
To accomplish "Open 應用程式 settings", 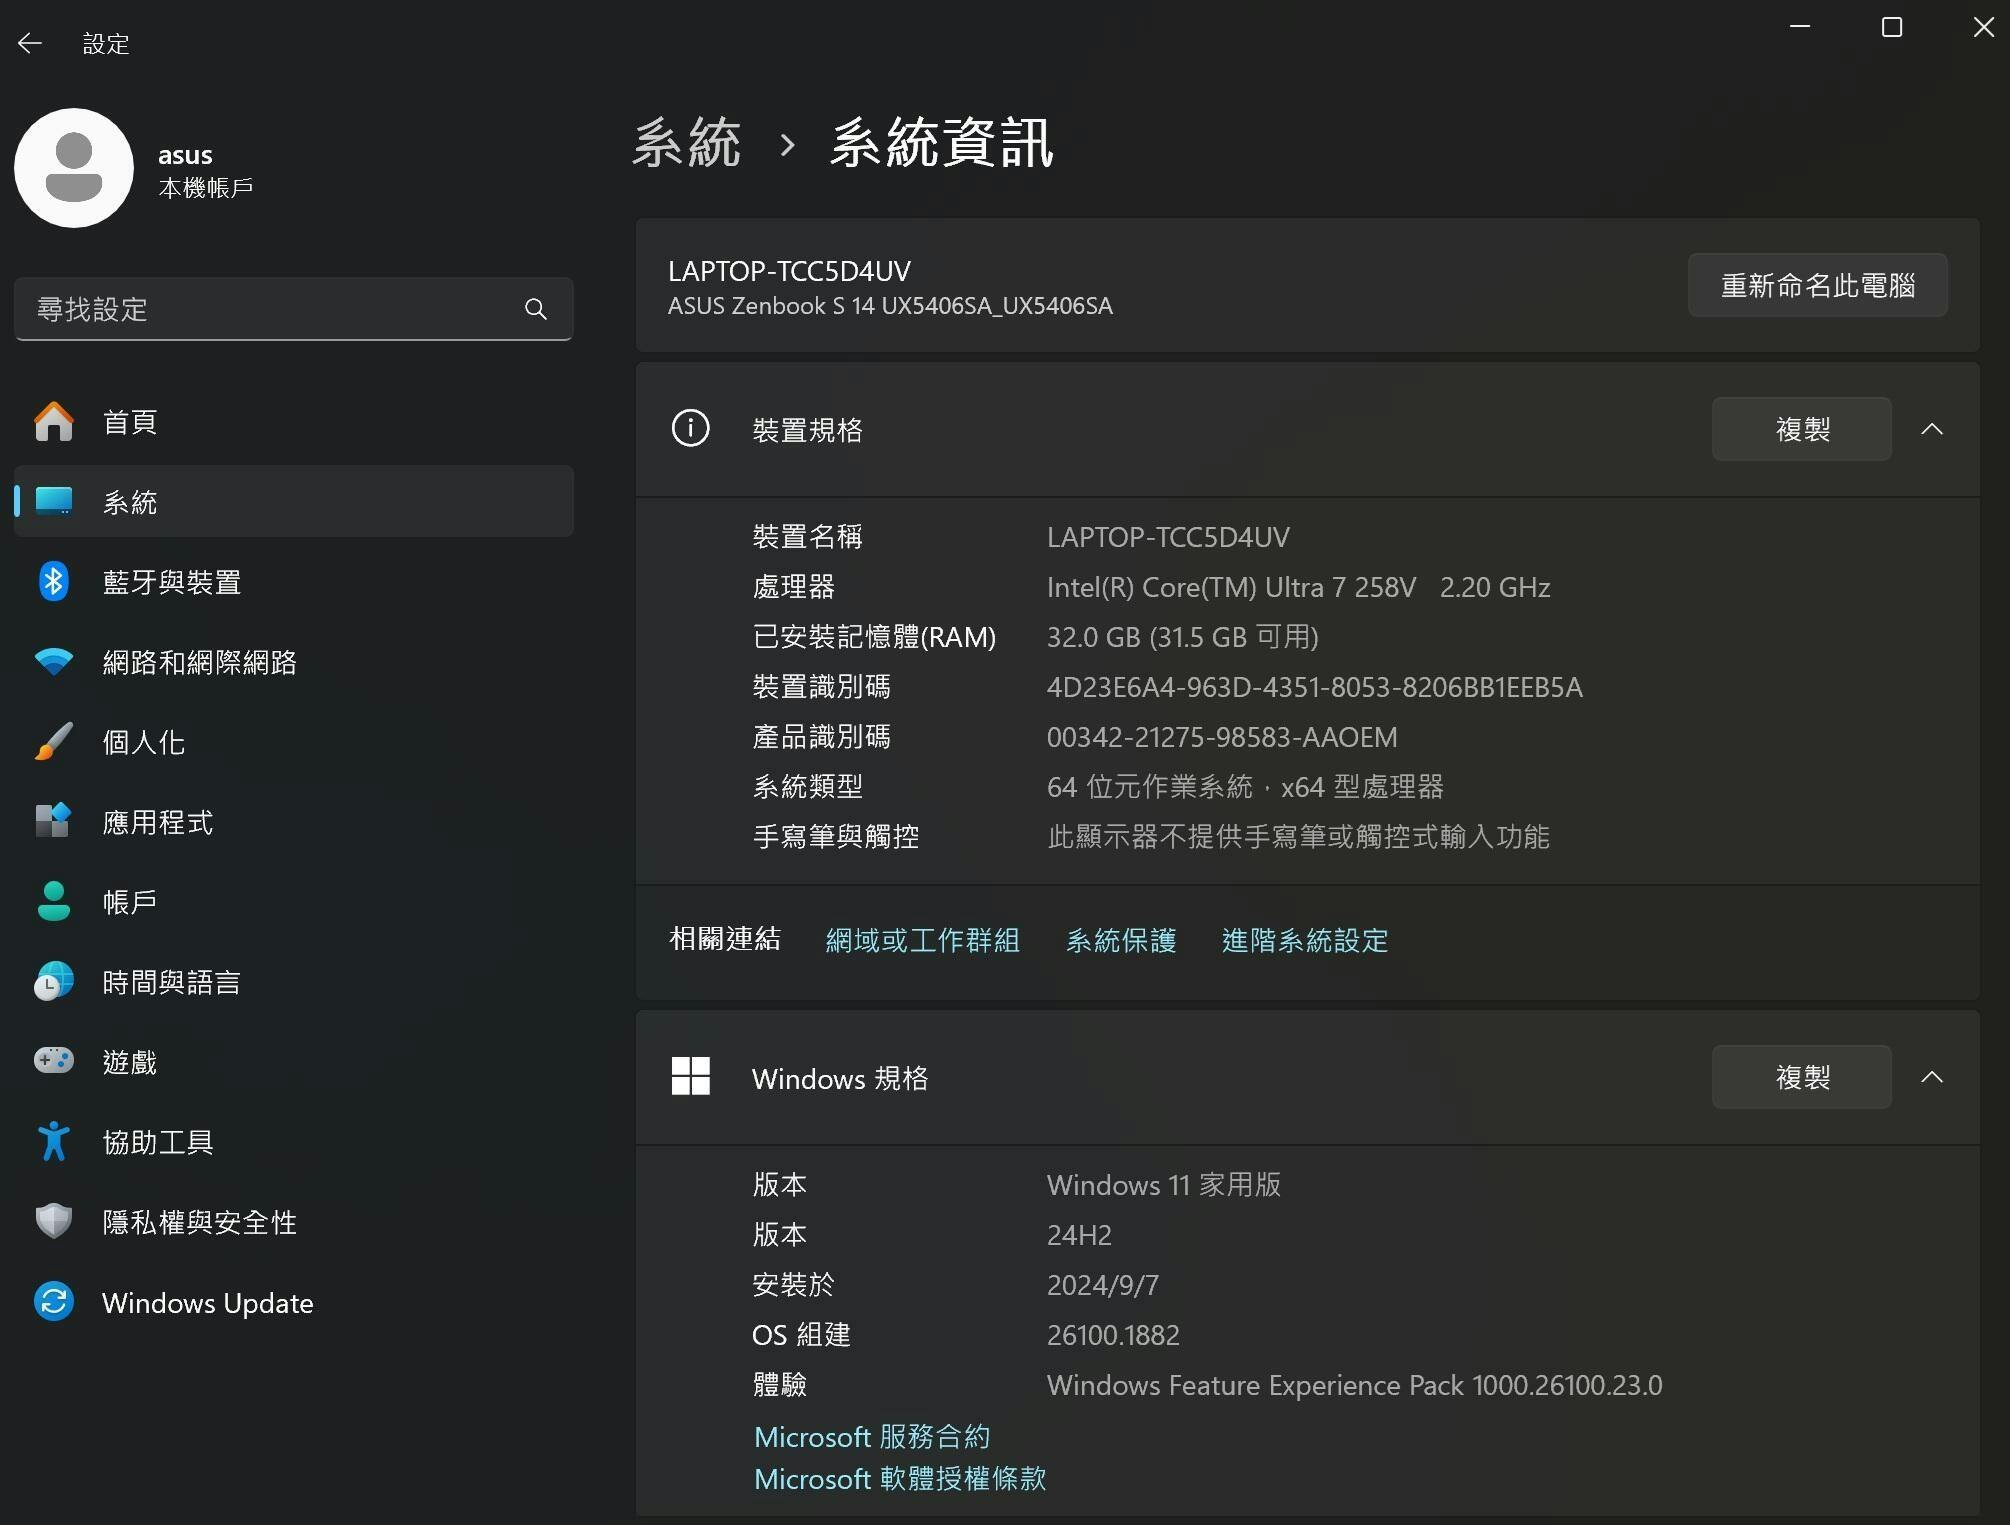I will click(294, 821).
